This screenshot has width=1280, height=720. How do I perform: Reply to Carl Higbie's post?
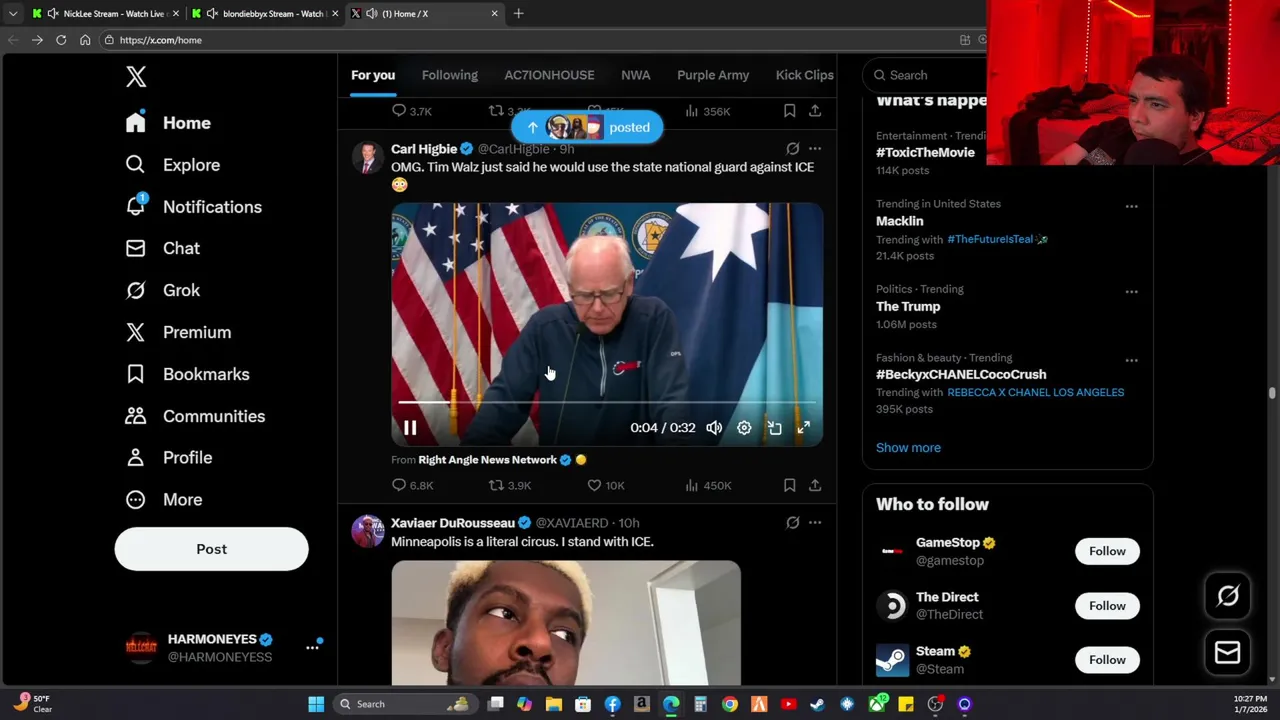tap(411, 485)
